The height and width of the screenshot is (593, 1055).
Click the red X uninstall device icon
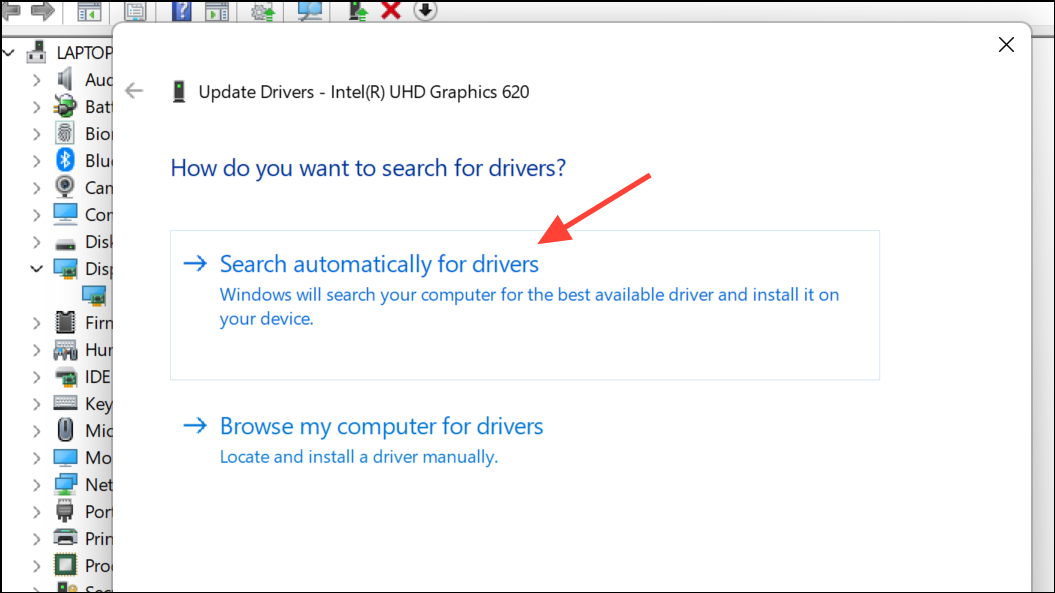[391, 10]
